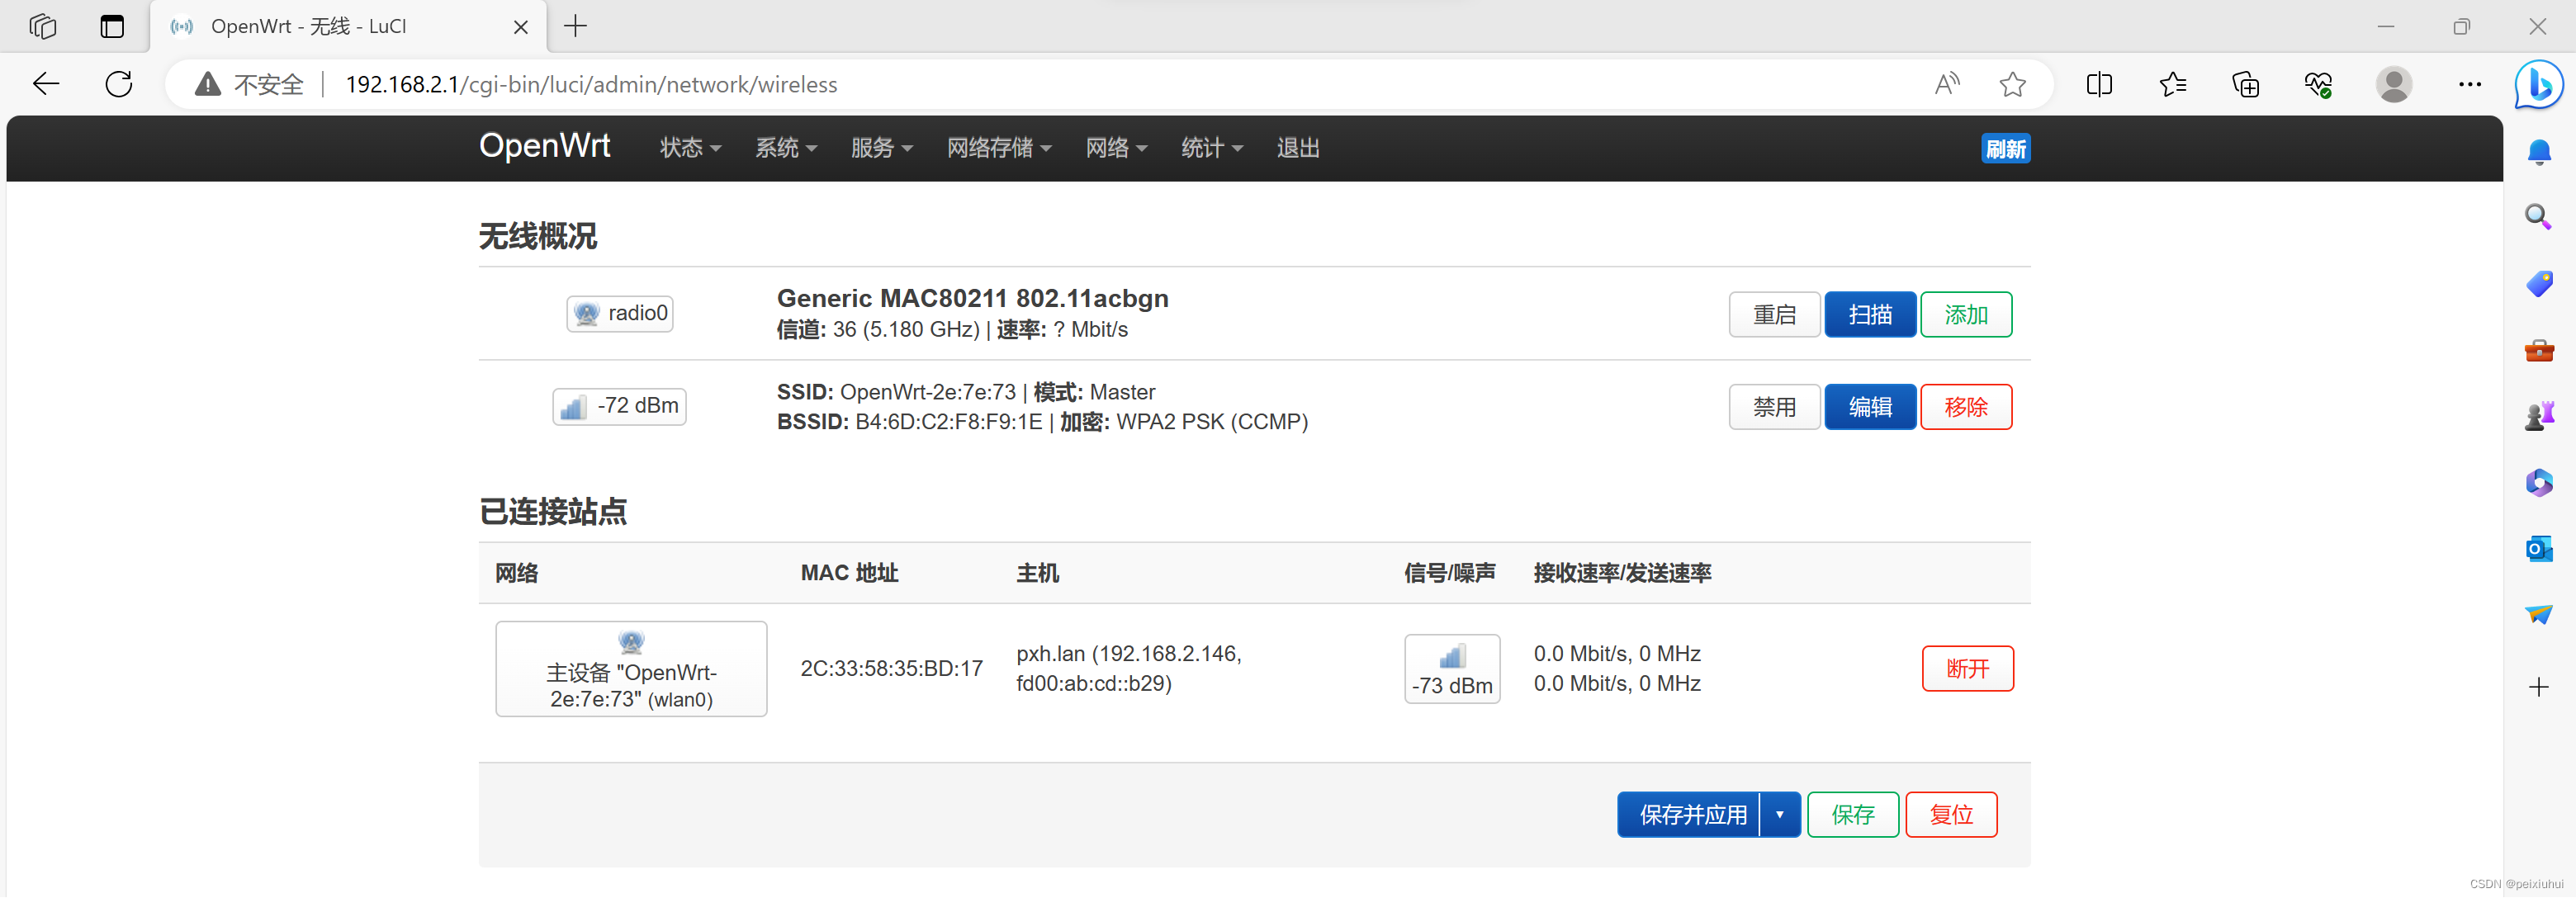Disconnect the station using 断开

[1967, 669]
